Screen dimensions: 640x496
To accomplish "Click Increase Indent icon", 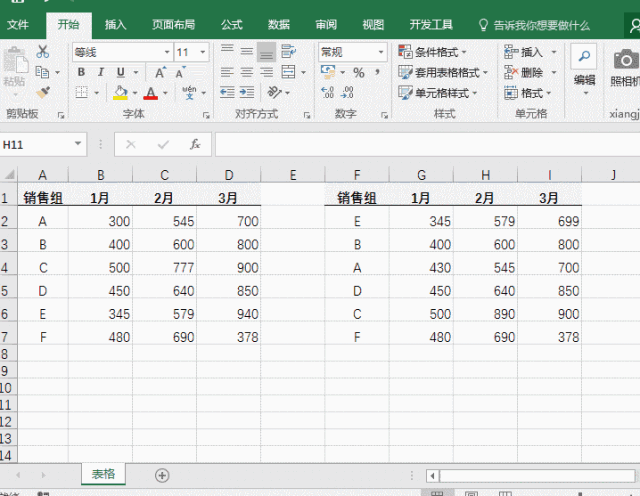I will pos(247,93).
